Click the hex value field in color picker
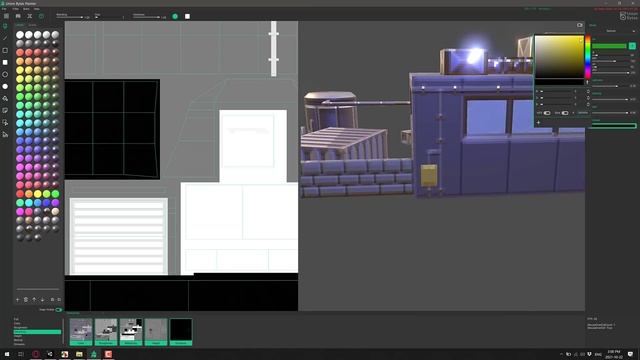640x360 pixels. [583, 113]
